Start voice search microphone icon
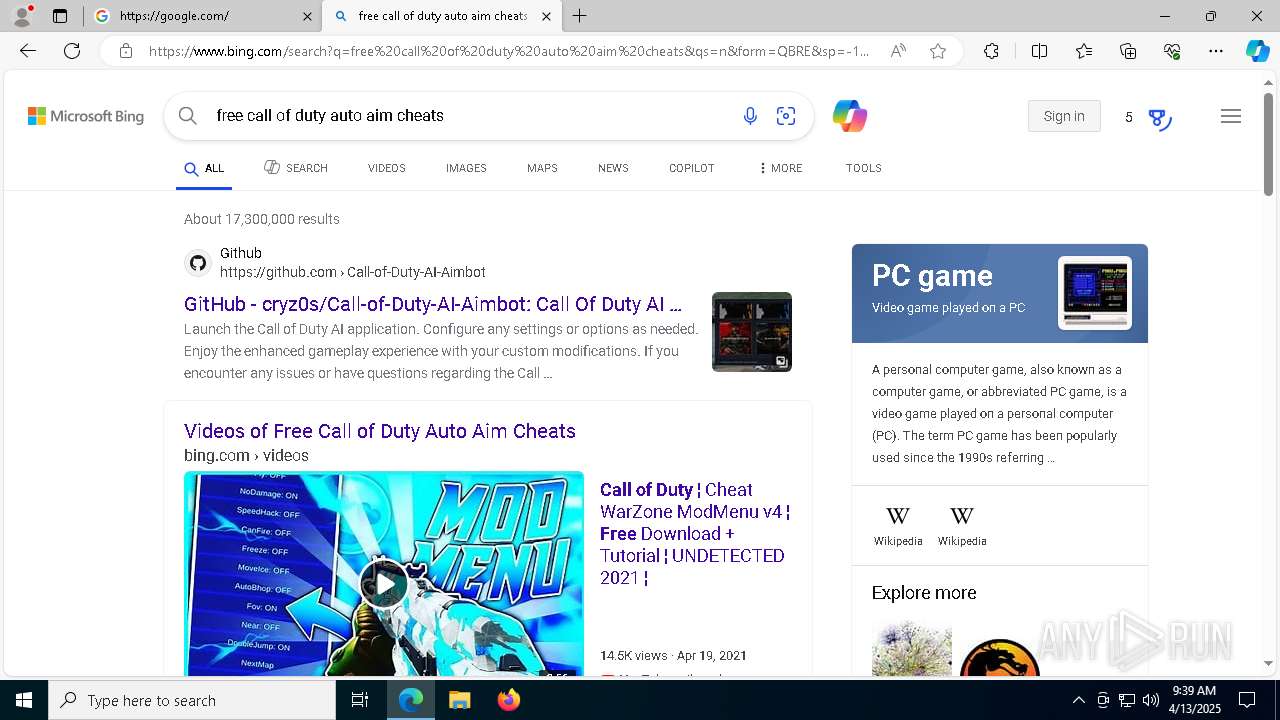 [750, 116]
